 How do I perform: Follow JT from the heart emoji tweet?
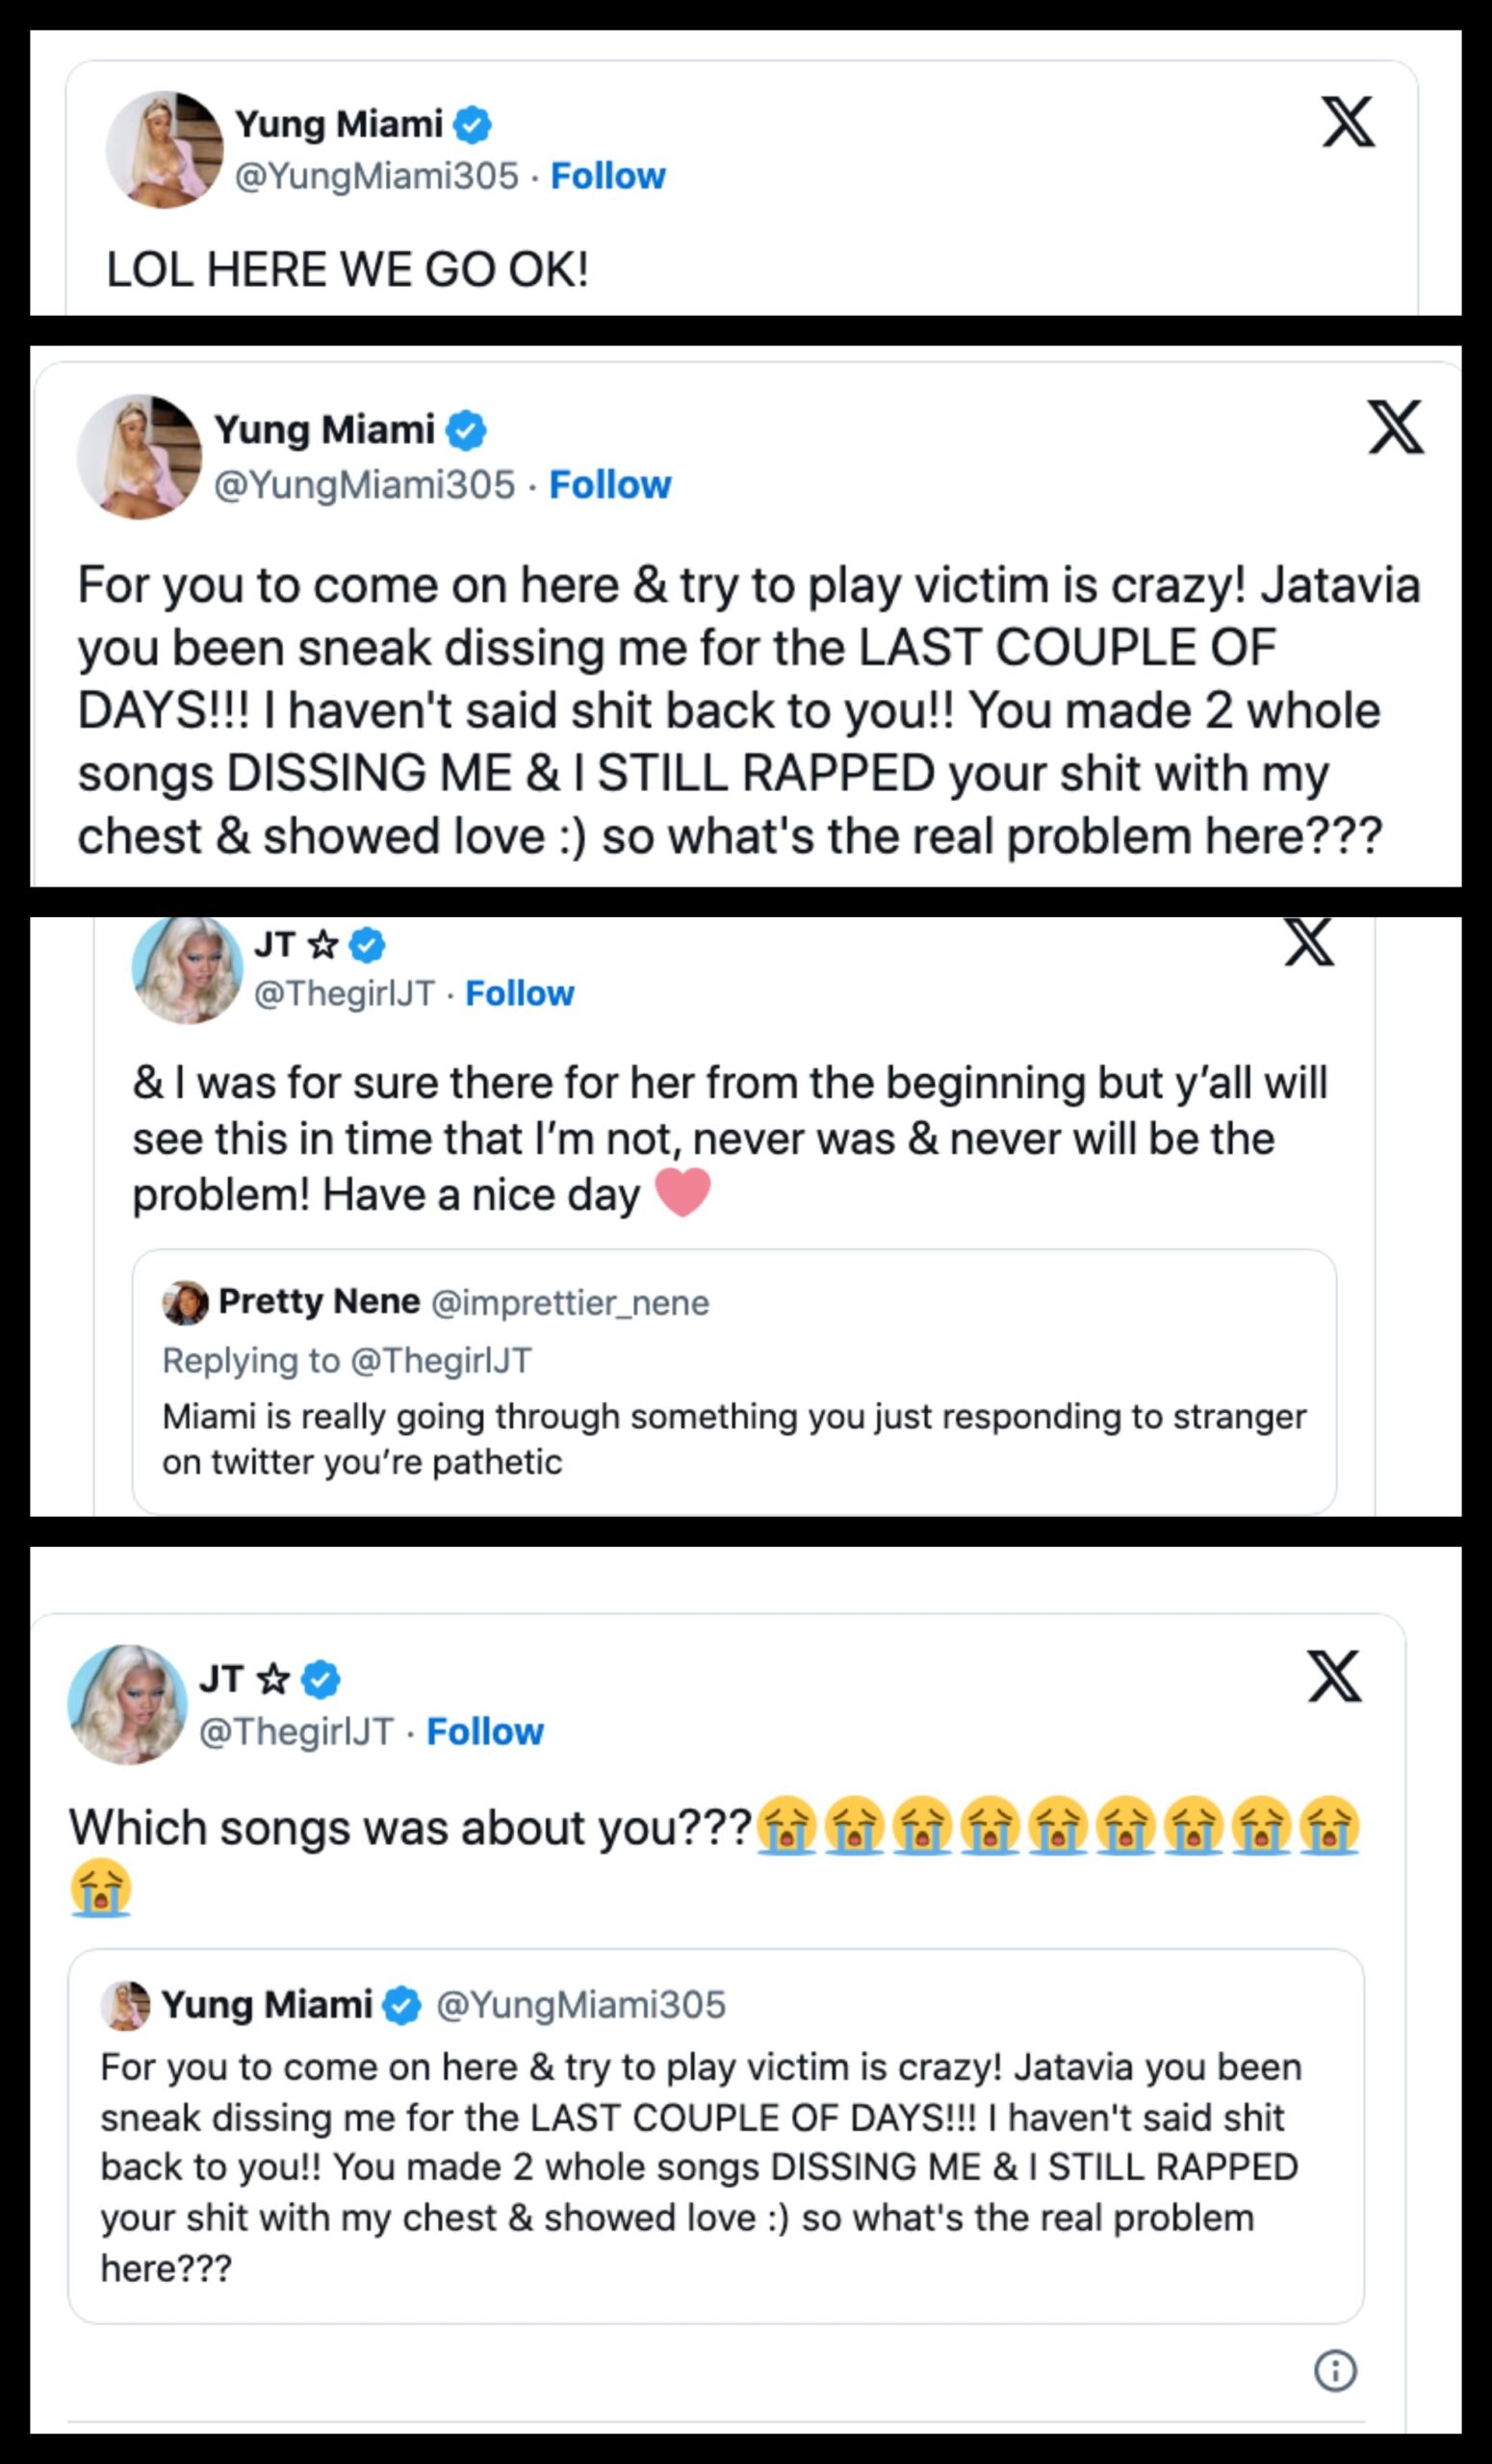coord(520,993)
